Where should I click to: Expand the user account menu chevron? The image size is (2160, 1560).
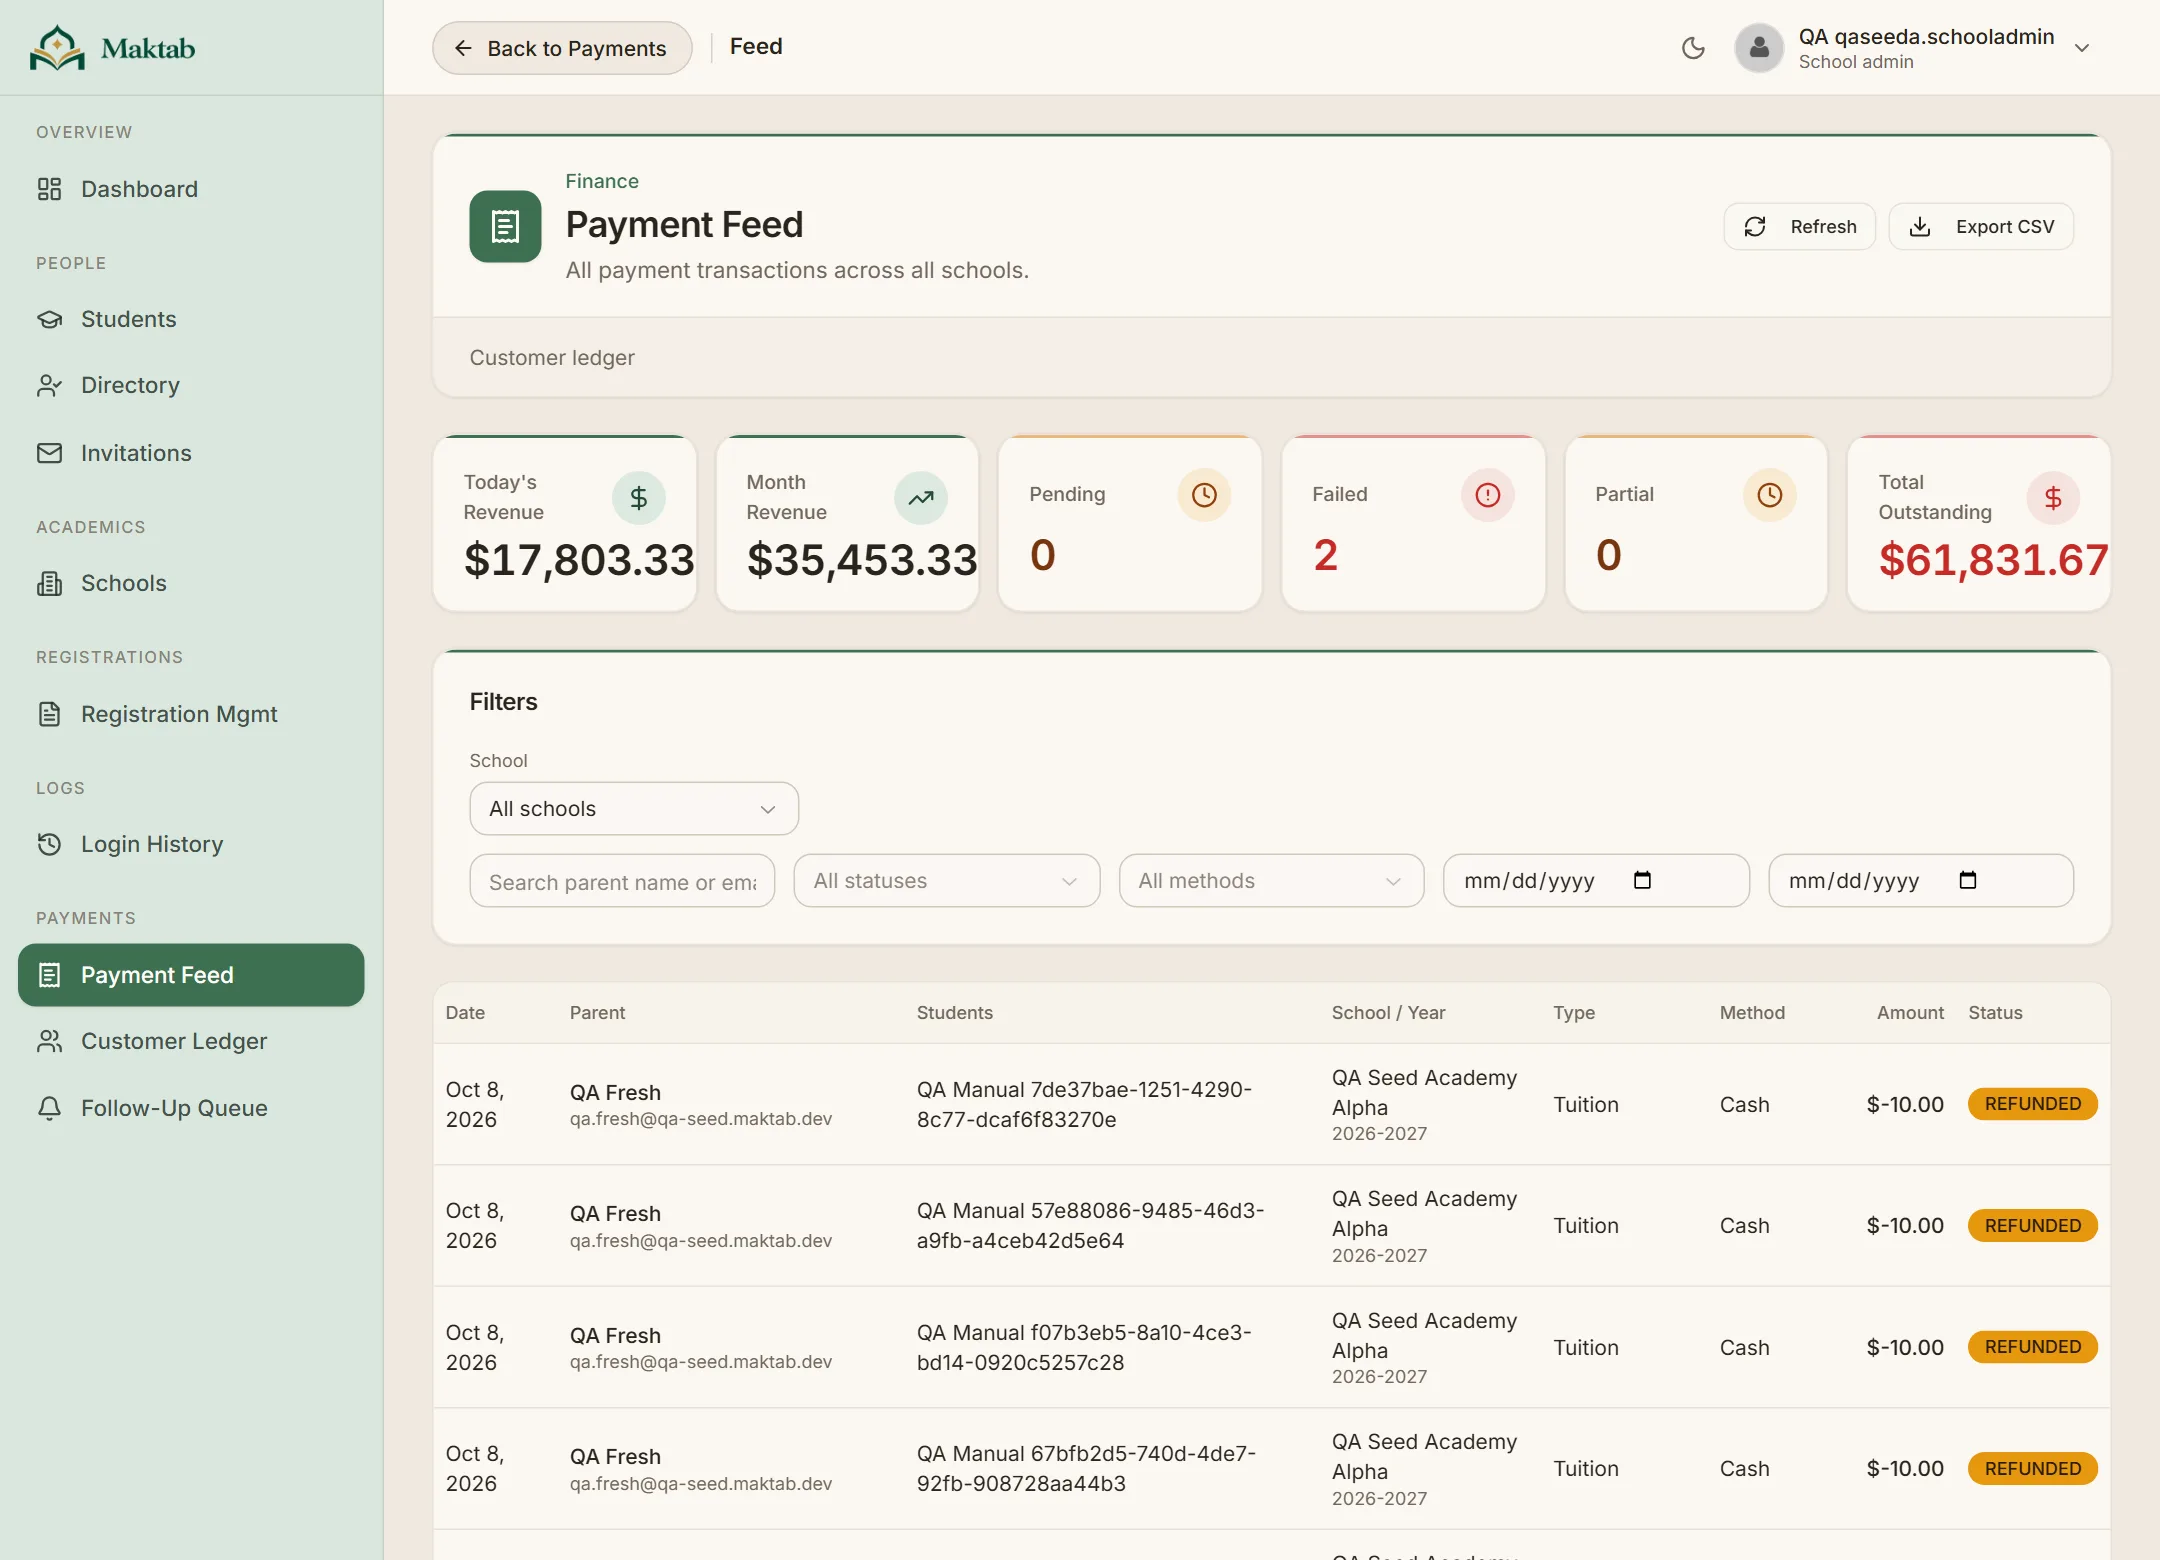coord(2082,48)
